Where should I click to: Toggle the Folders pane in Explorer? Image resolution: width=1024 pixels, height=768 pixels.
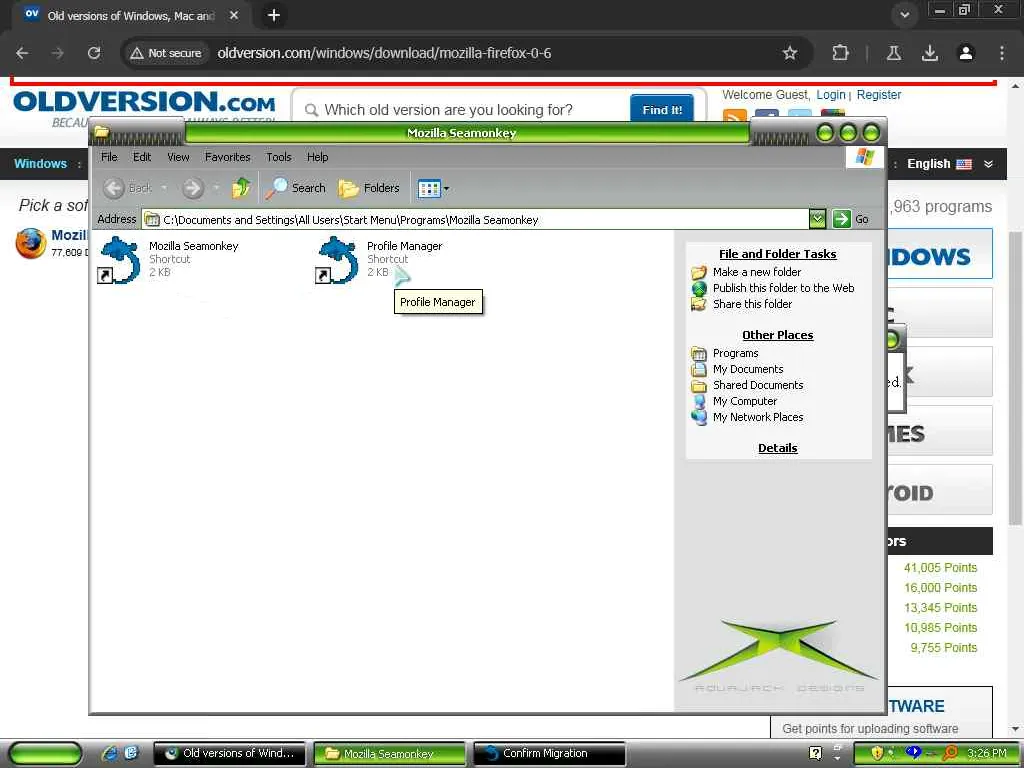[x=369, y=188]
